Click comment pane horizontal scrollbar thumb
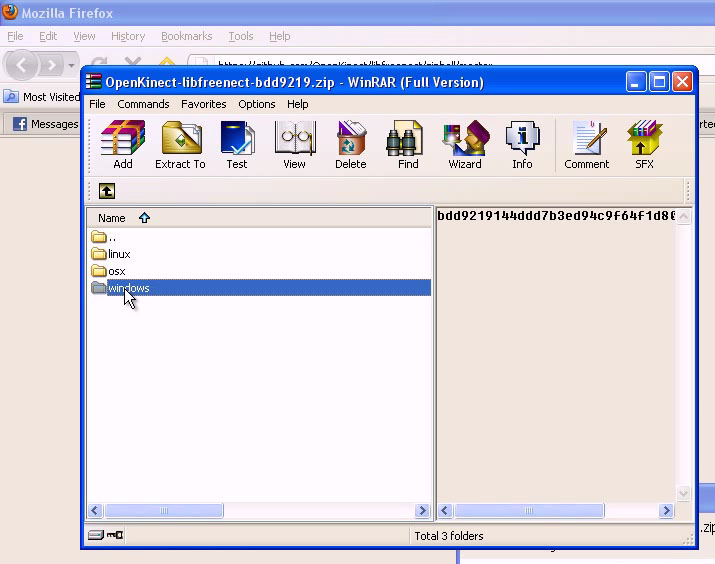Image resolution: width=715 pixels, height=564 pixels. [x=529, y=510]
